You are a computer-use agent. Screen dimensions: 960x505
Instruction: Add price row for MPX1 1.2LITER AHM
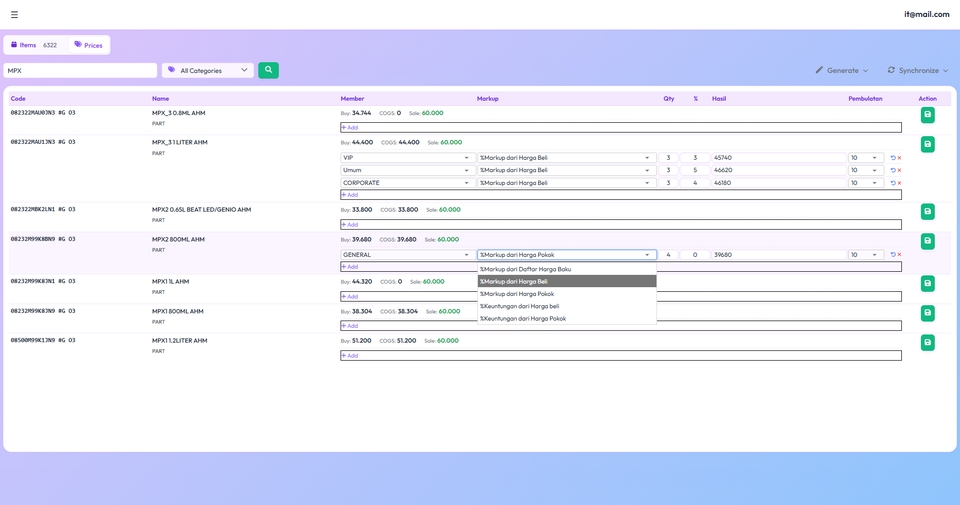click(621, 356)
